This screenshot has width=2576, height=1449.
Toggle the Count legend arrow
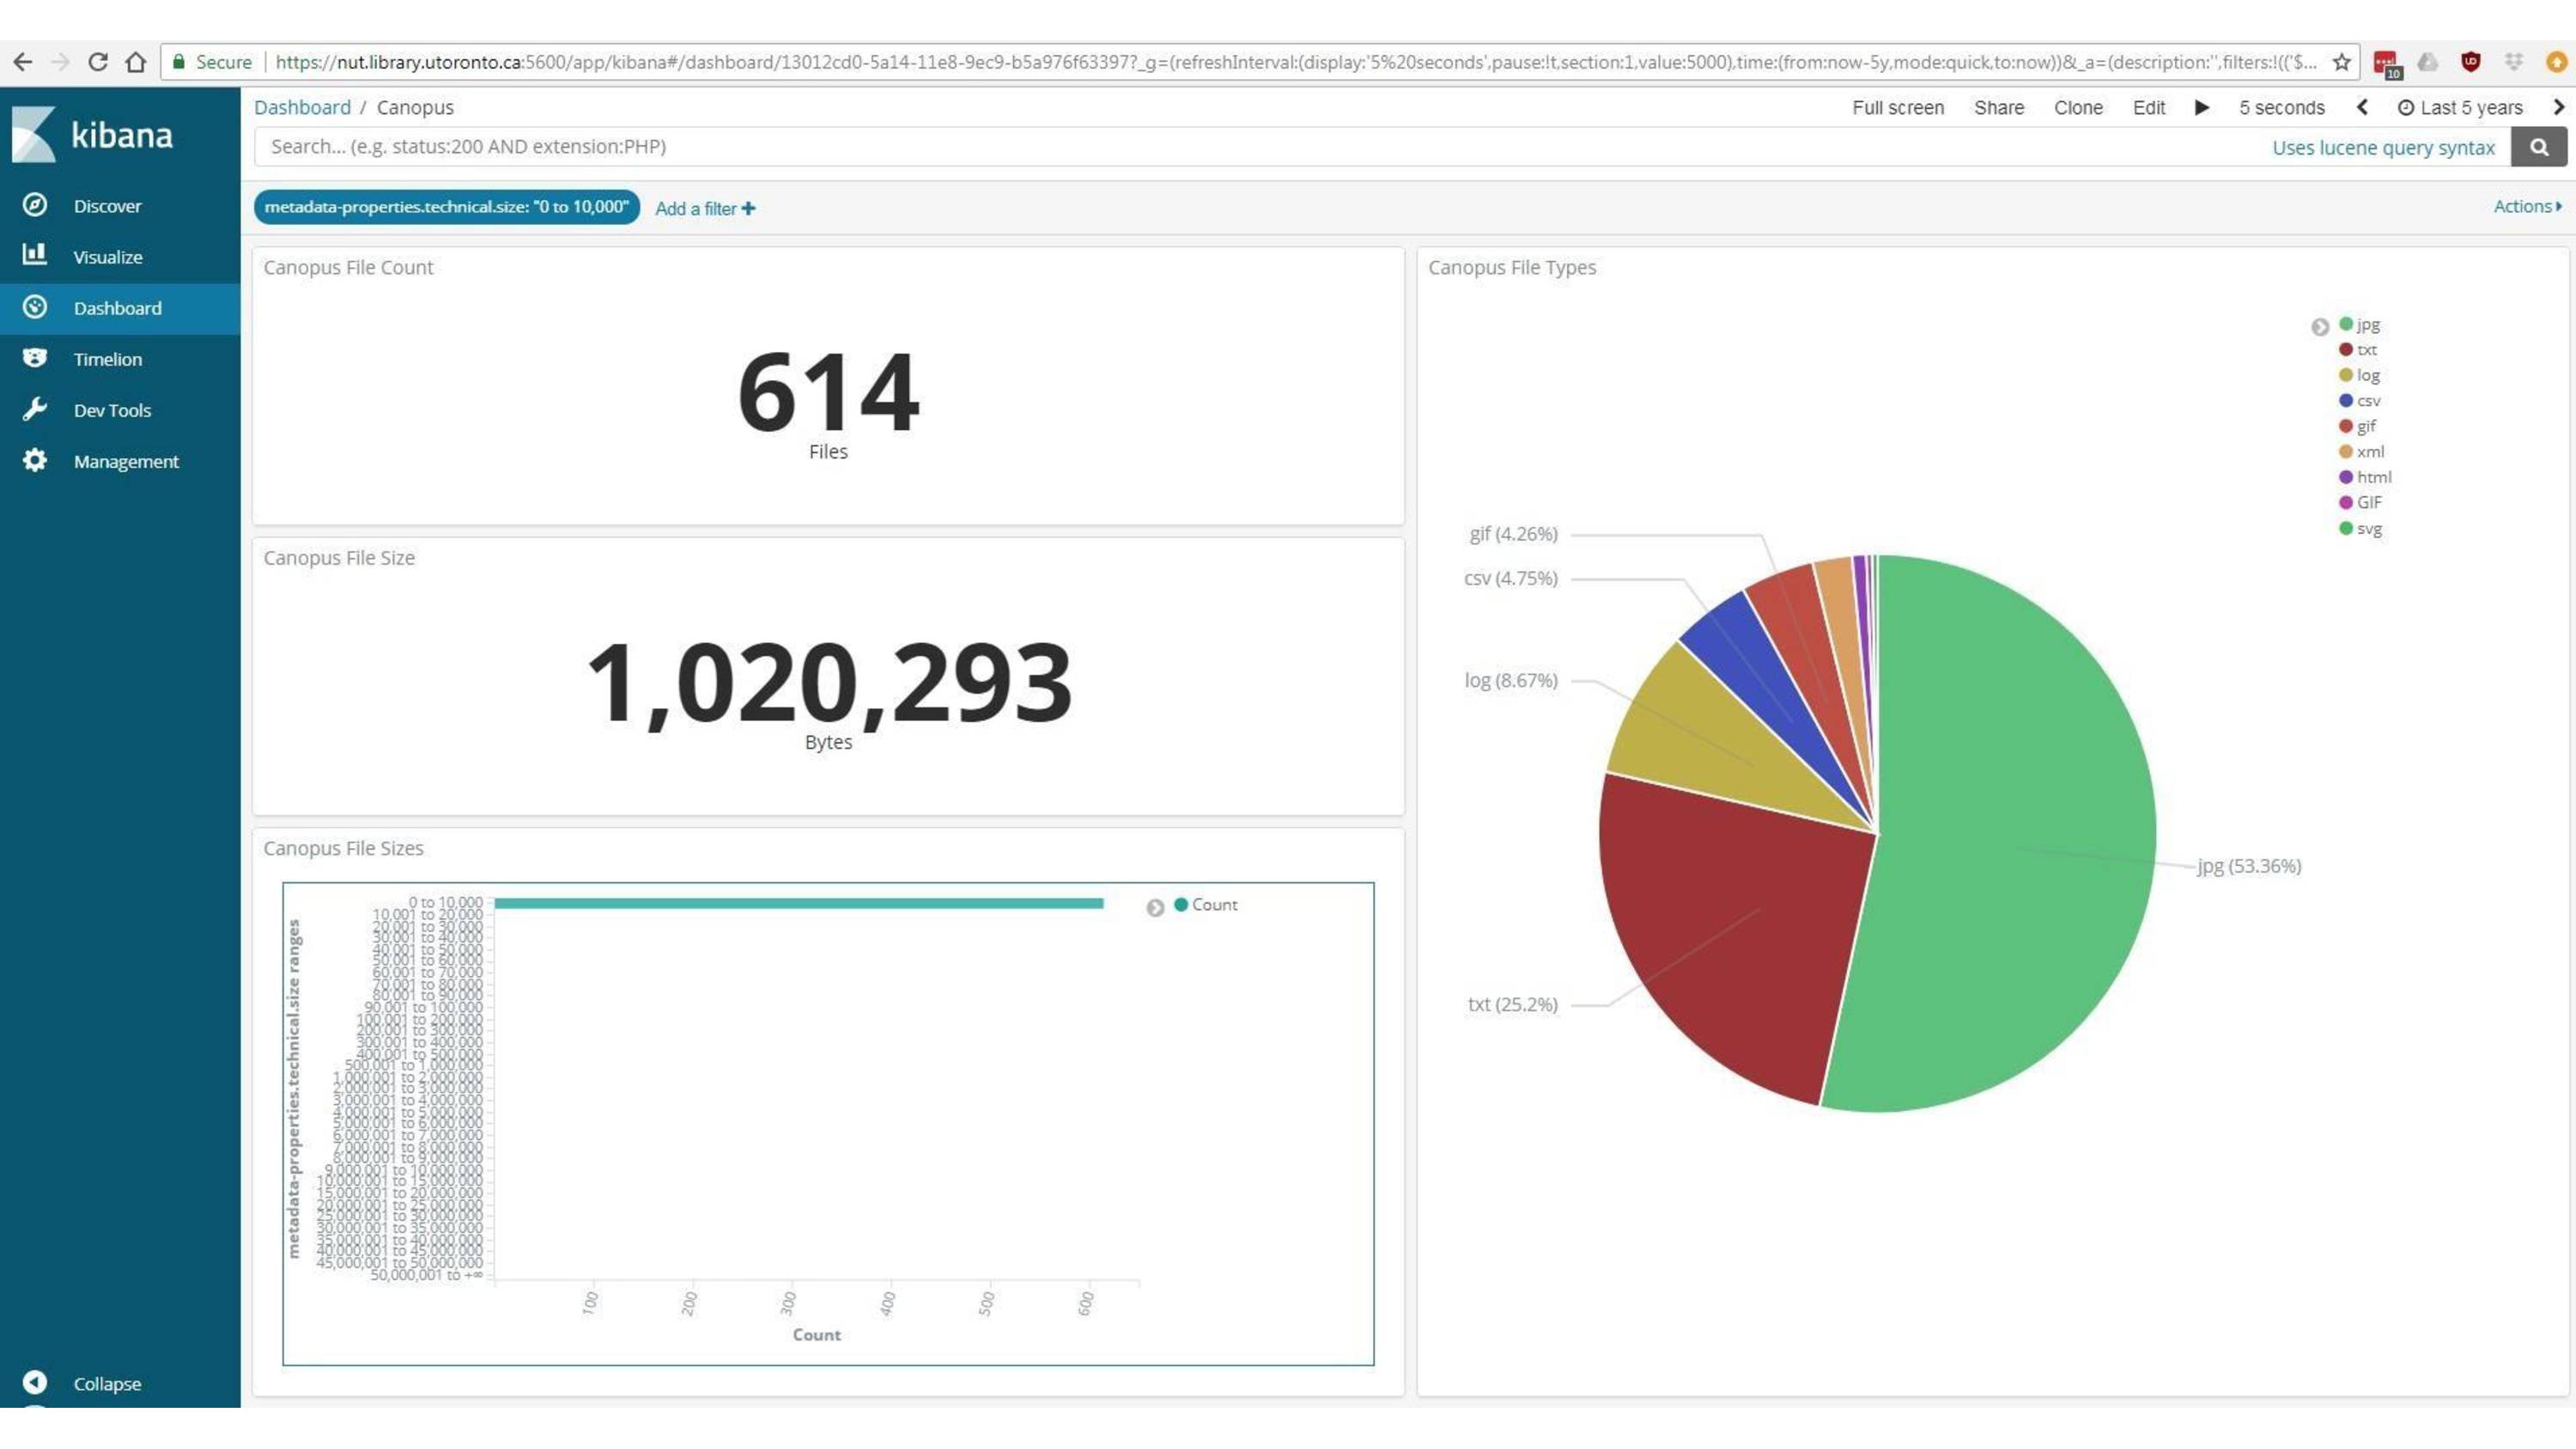pos(1155,907)
